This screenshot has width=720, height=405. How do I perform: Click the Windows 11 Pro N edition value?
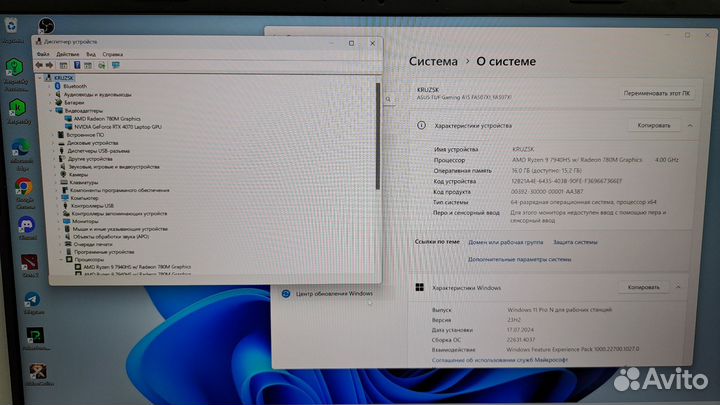point(559,309)
